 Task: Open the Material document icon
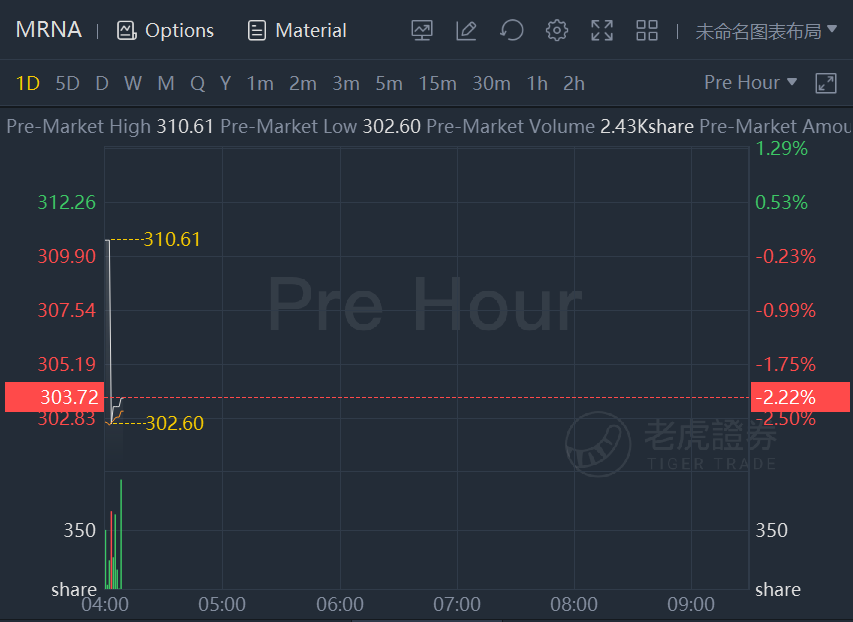(257, 30)
